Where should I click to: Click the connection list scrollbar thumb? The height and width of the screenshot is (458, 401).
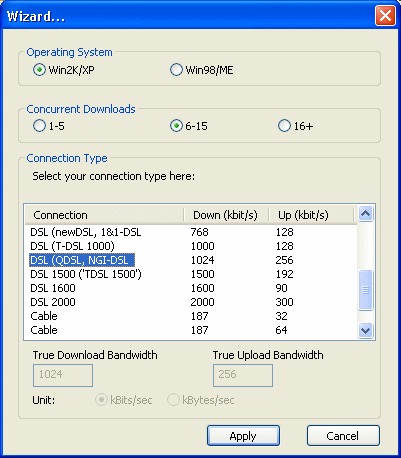pos(366,290)
